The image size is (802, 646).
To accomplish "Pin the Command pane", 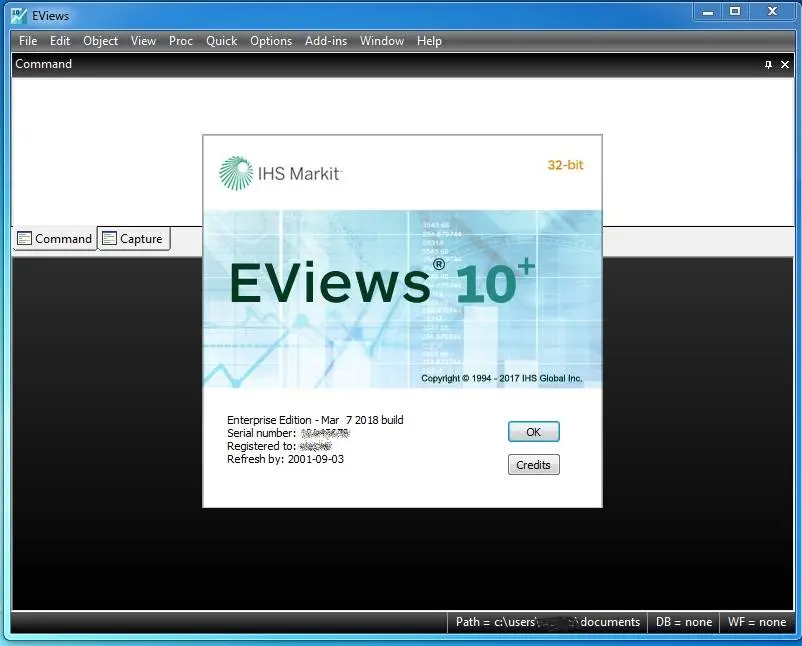I will (768, 64).
